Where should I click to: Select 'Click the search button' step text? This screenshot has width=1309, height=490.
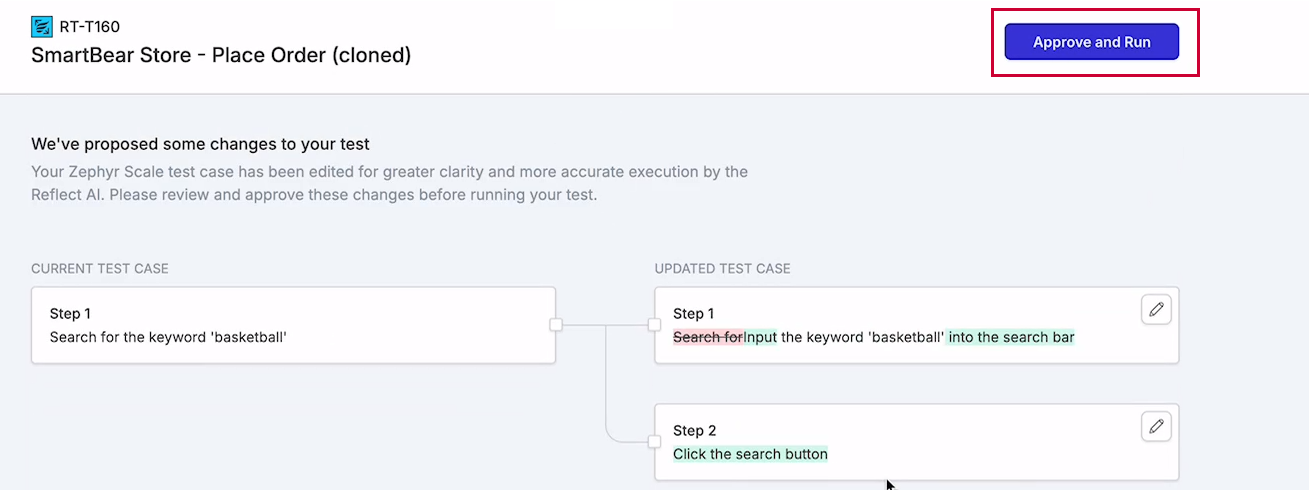[x=750, y=454]
